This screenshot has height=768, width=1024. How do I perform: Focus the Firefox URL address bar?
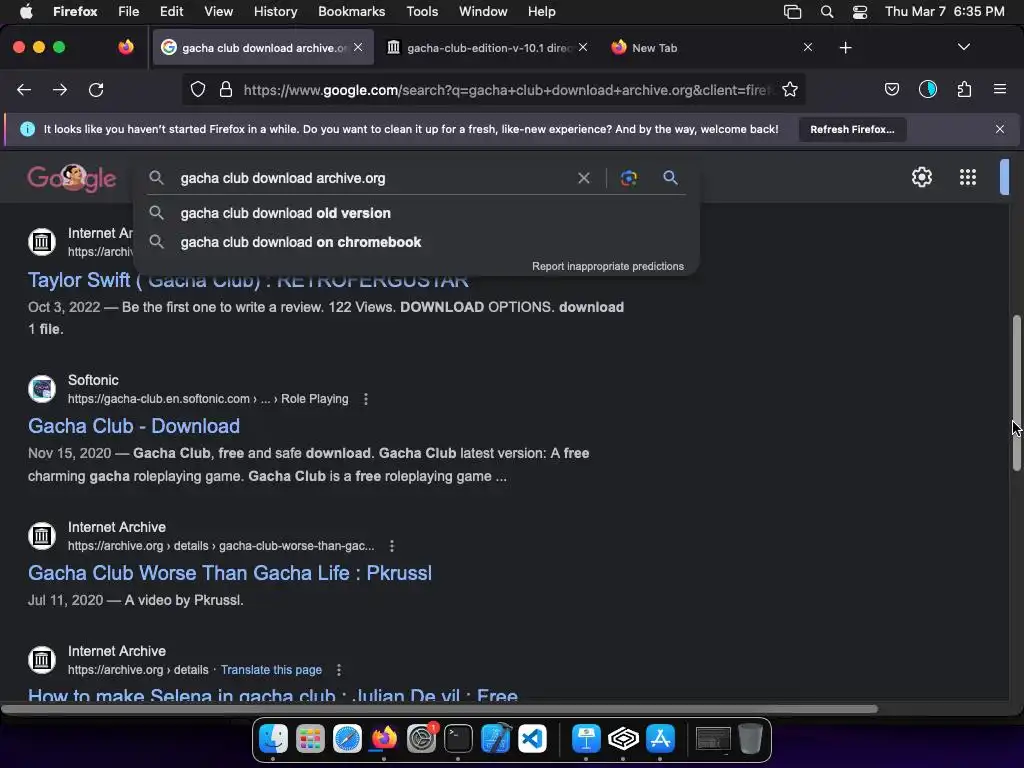(509, 89)
